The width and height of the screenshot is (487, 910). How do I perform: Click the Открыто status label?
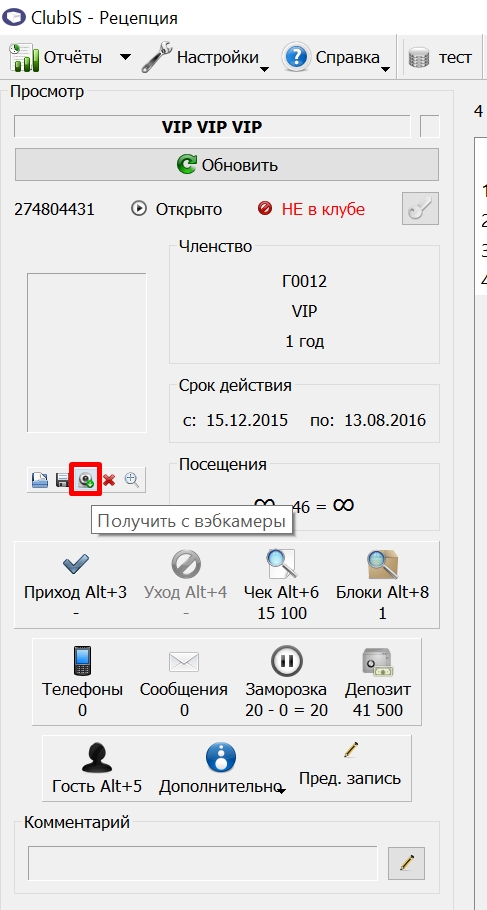tap(189, 209)
